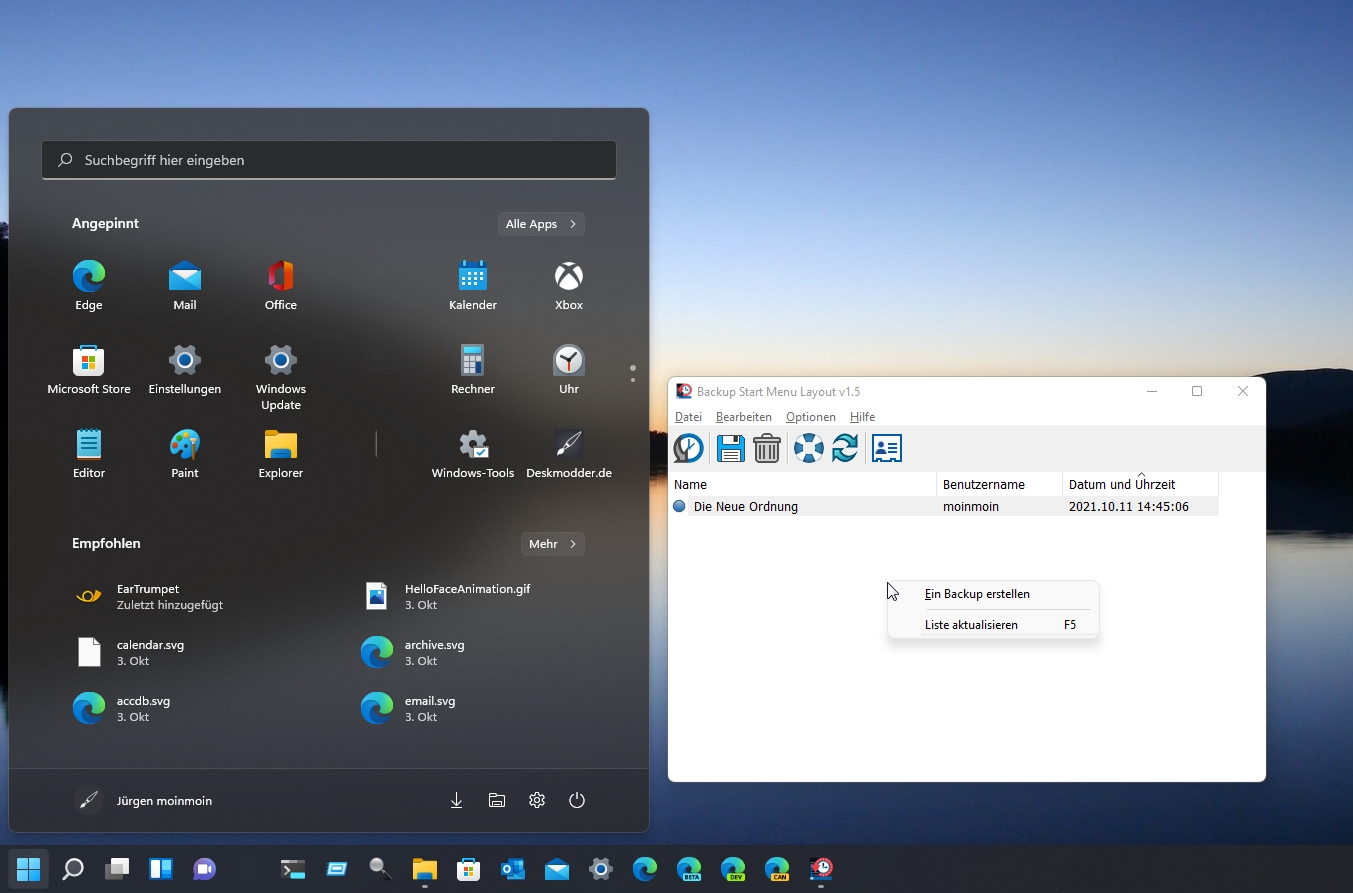Open Teams Chat on the taskbar
1353x893 pixels.
click(205, 868)
